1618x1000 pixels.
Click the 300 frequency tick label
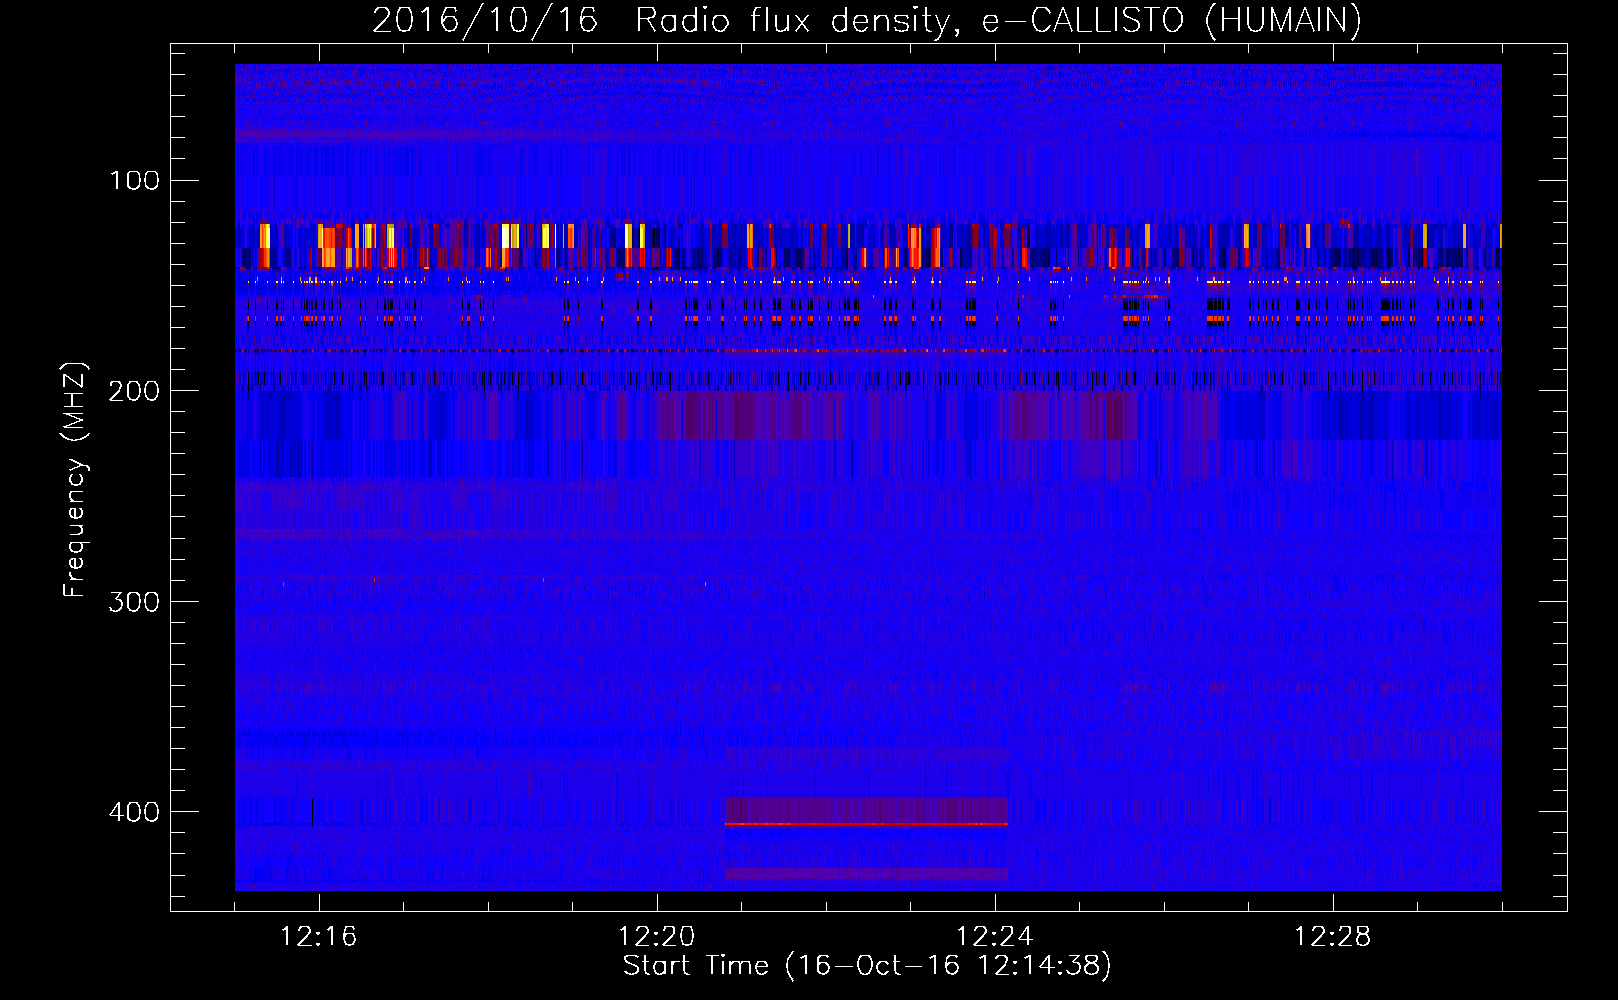coord(134,602)
